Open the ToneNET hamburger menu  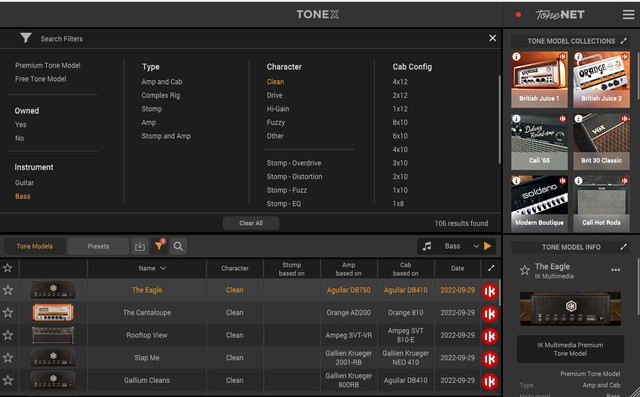click(628, 15)
